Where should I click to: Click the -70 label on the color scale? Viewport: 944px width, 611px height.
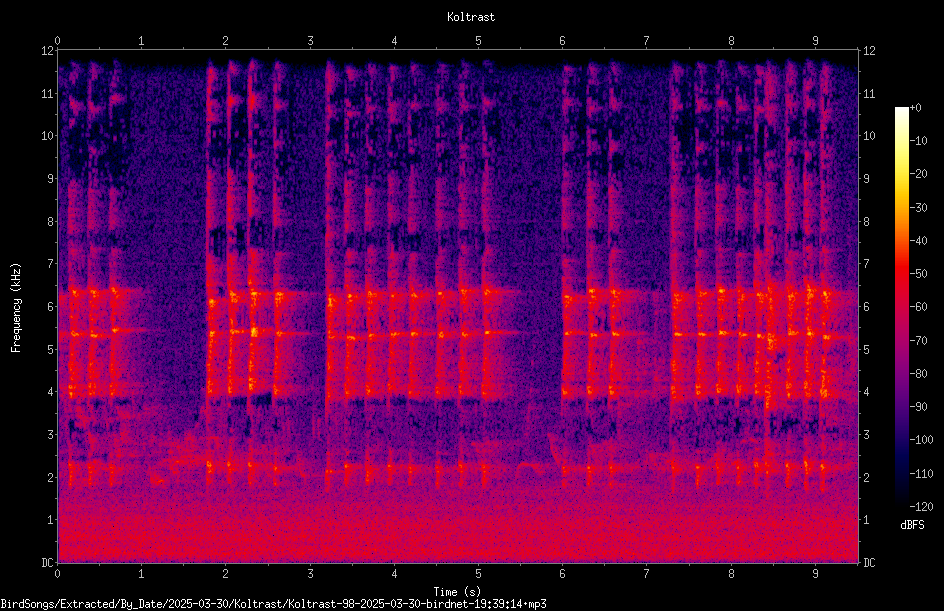tap(918, 341)
